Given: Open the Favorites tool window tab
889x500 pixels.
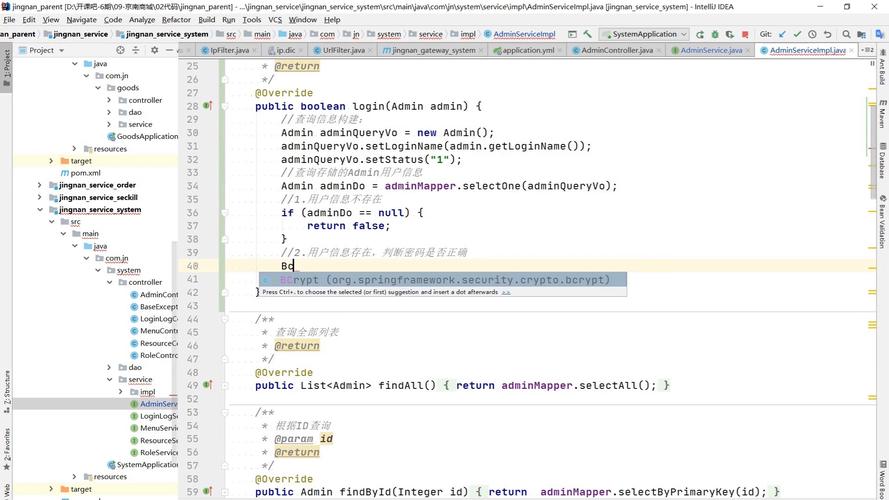Looking at the screenshot, I should tap(6, 450).
